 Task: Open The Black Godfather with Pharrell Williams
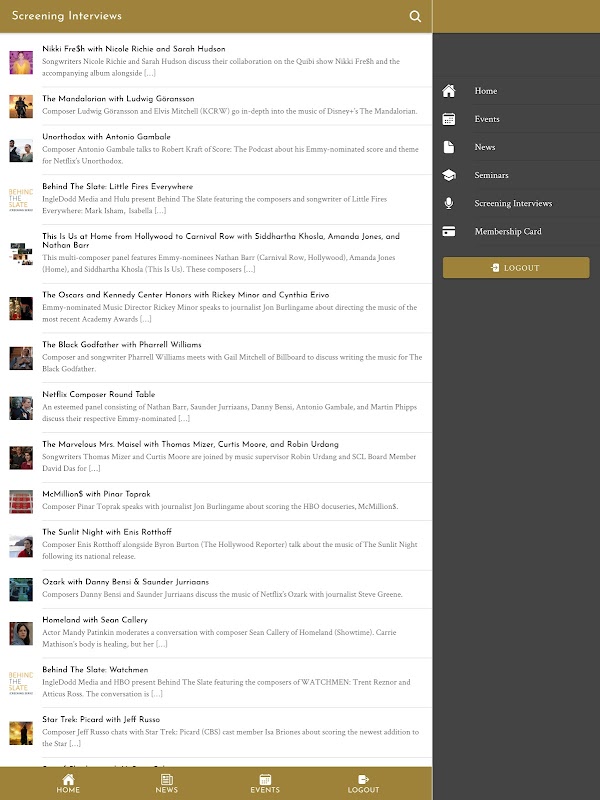click(216, 357)
